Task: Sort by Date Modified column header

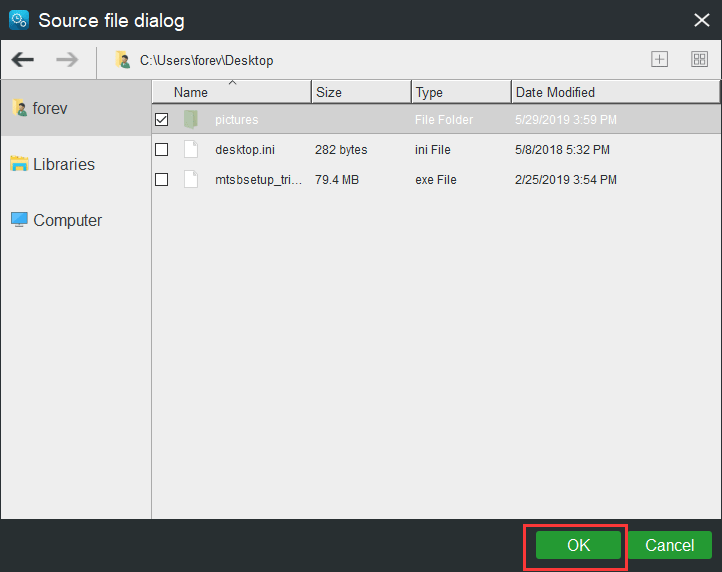Action: pyautogui.click(x=555, y=92)
